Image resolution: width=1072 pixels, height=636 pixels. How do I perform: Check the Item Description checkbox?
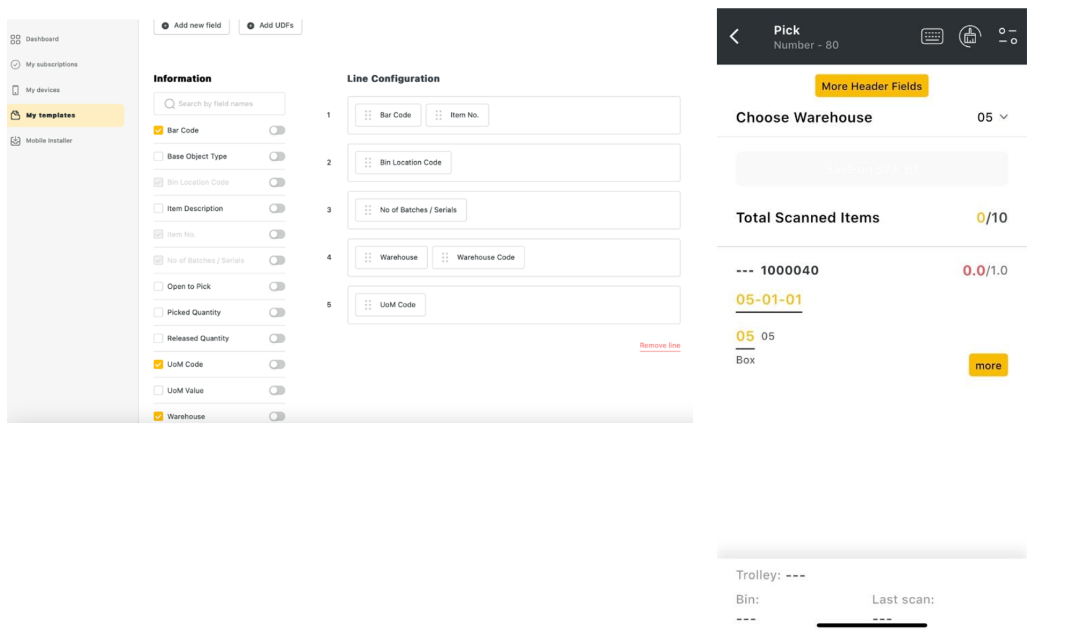(158, 208)
